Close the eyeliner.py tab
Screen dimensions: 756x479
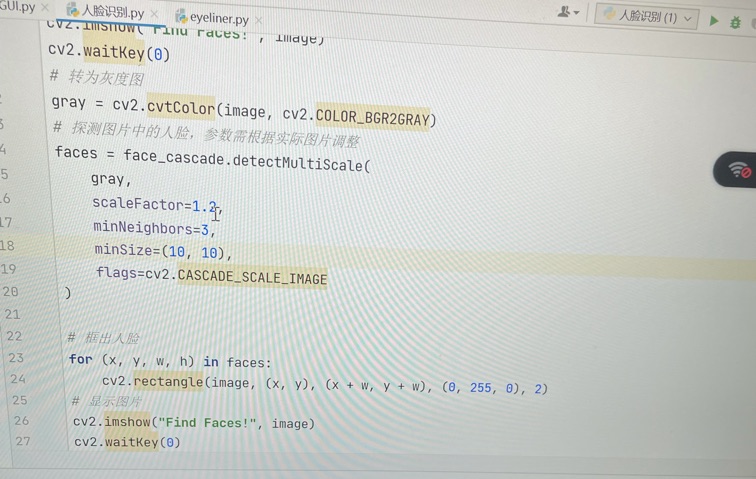point(258,20)
